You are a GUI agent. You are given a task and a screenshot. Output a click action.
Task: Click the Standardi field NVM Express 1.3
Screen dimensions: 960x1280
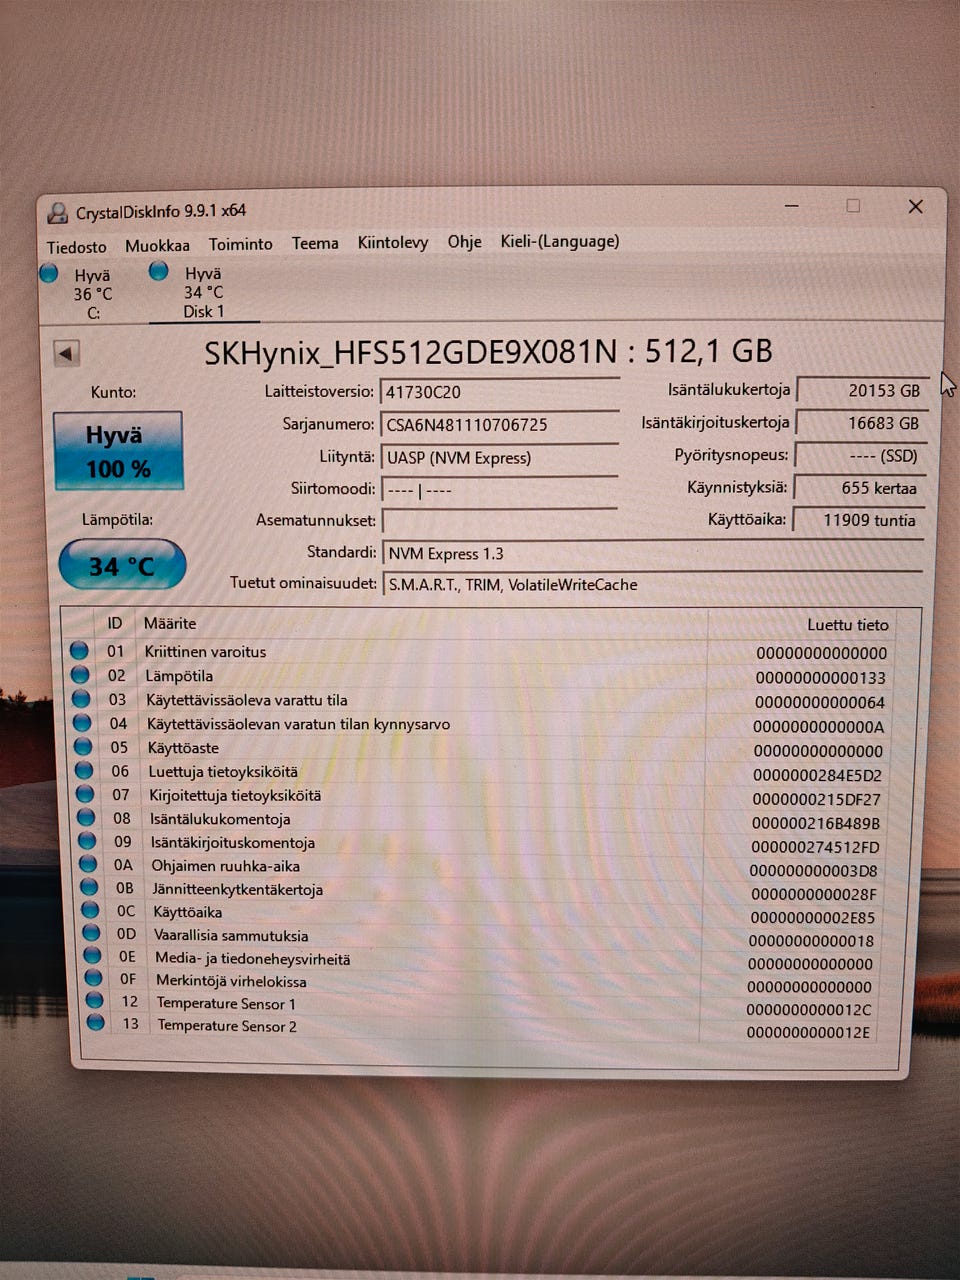point(651,553)
